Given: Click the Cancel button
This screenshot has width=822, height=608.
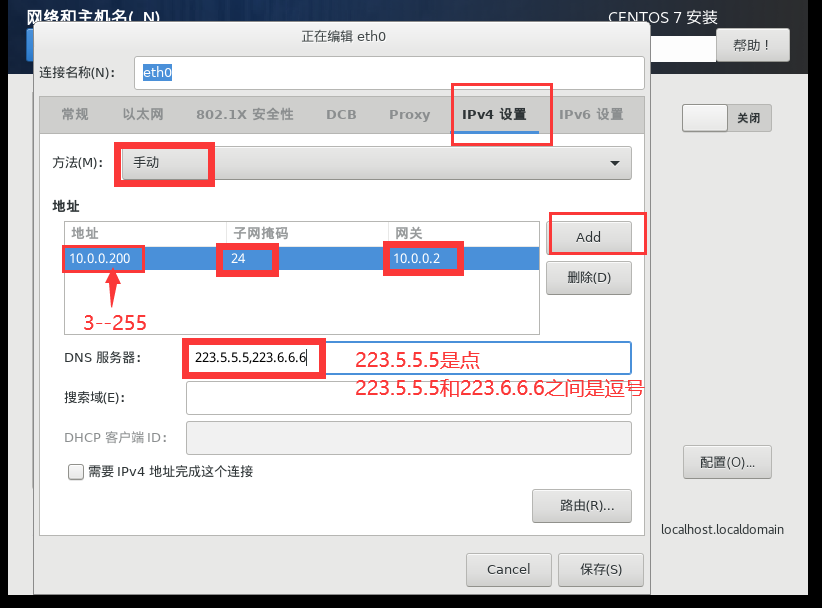Looking at the screenshot, I should 509,570.
